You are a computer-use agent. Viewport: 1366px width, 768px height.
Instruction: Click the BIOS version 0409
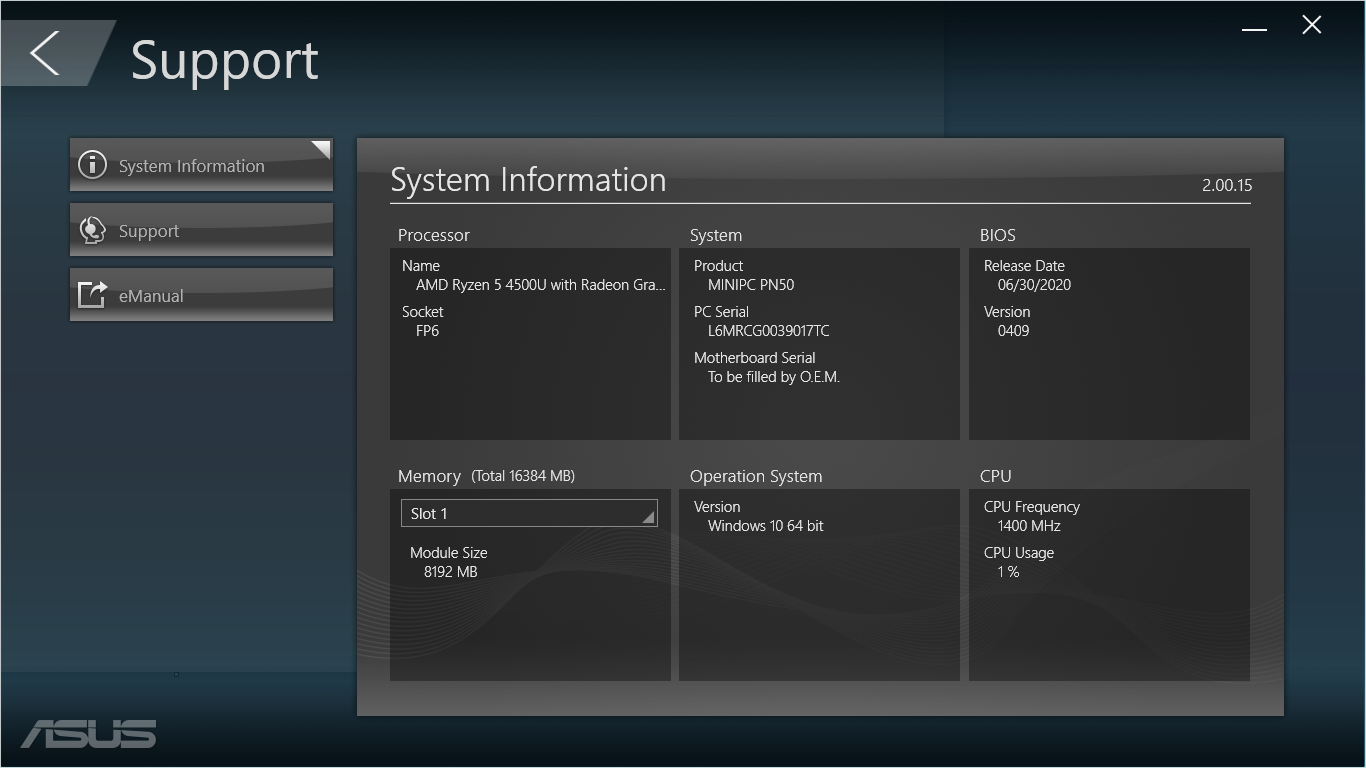1013,331
